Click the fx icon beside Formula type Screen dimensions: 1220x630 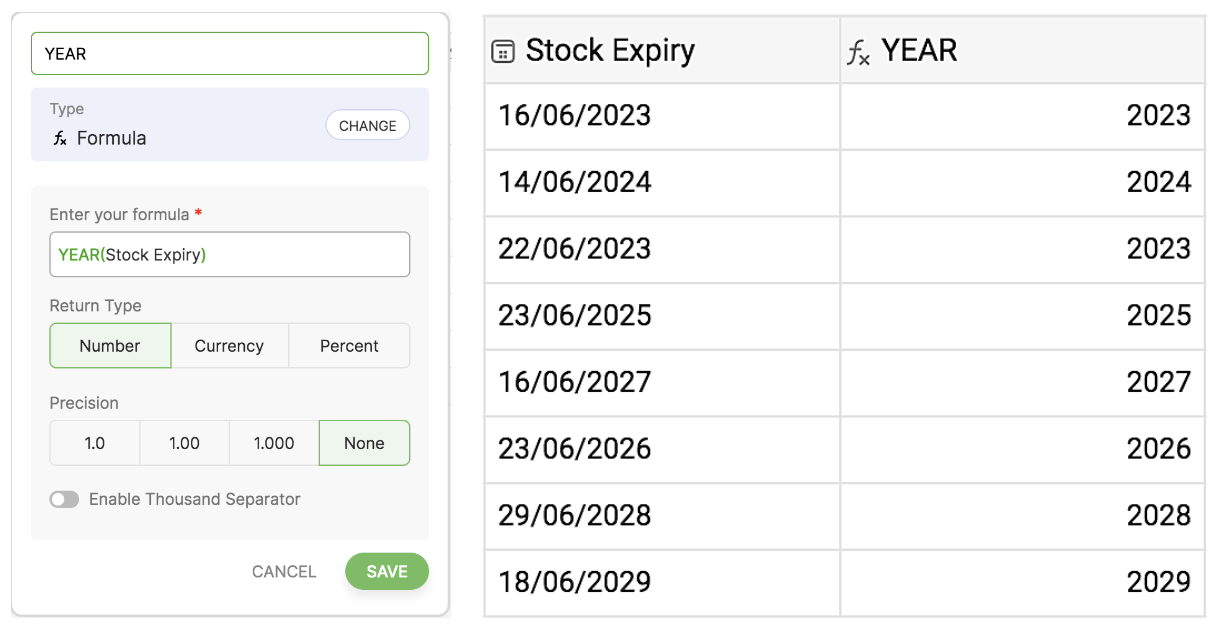coord(60,139)
